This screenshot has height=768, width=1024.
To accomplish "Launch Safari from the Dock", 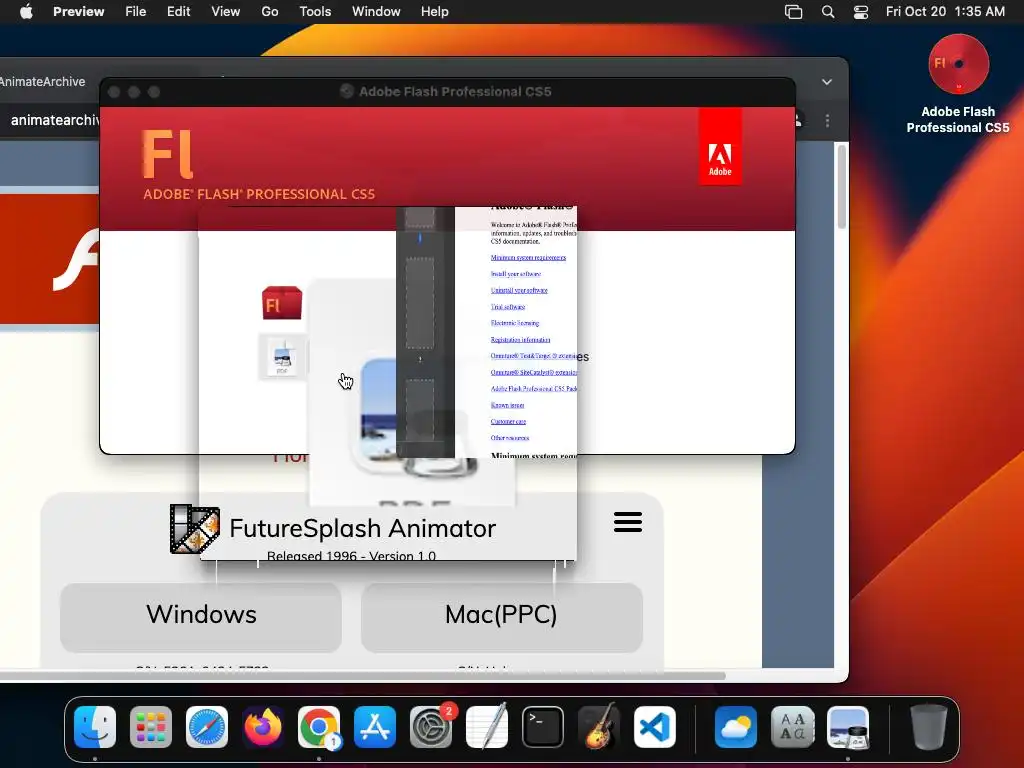I will coord(207,727).
